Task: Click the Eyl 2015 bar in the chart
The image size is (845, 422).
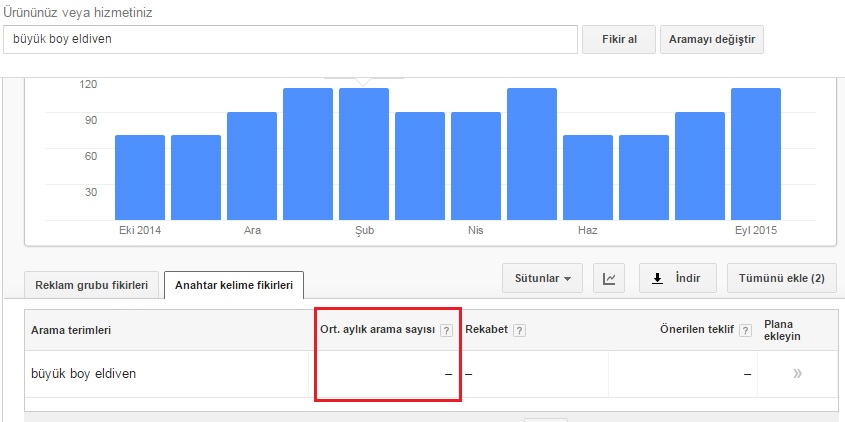Action: [x=756, y=155]
